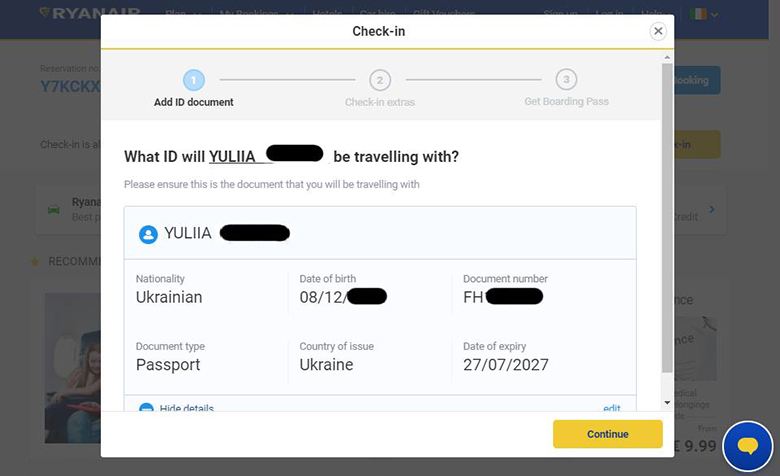Click the step 3 circle icon
The width and height of the screenshot is (780, 476).
(566, 80)
